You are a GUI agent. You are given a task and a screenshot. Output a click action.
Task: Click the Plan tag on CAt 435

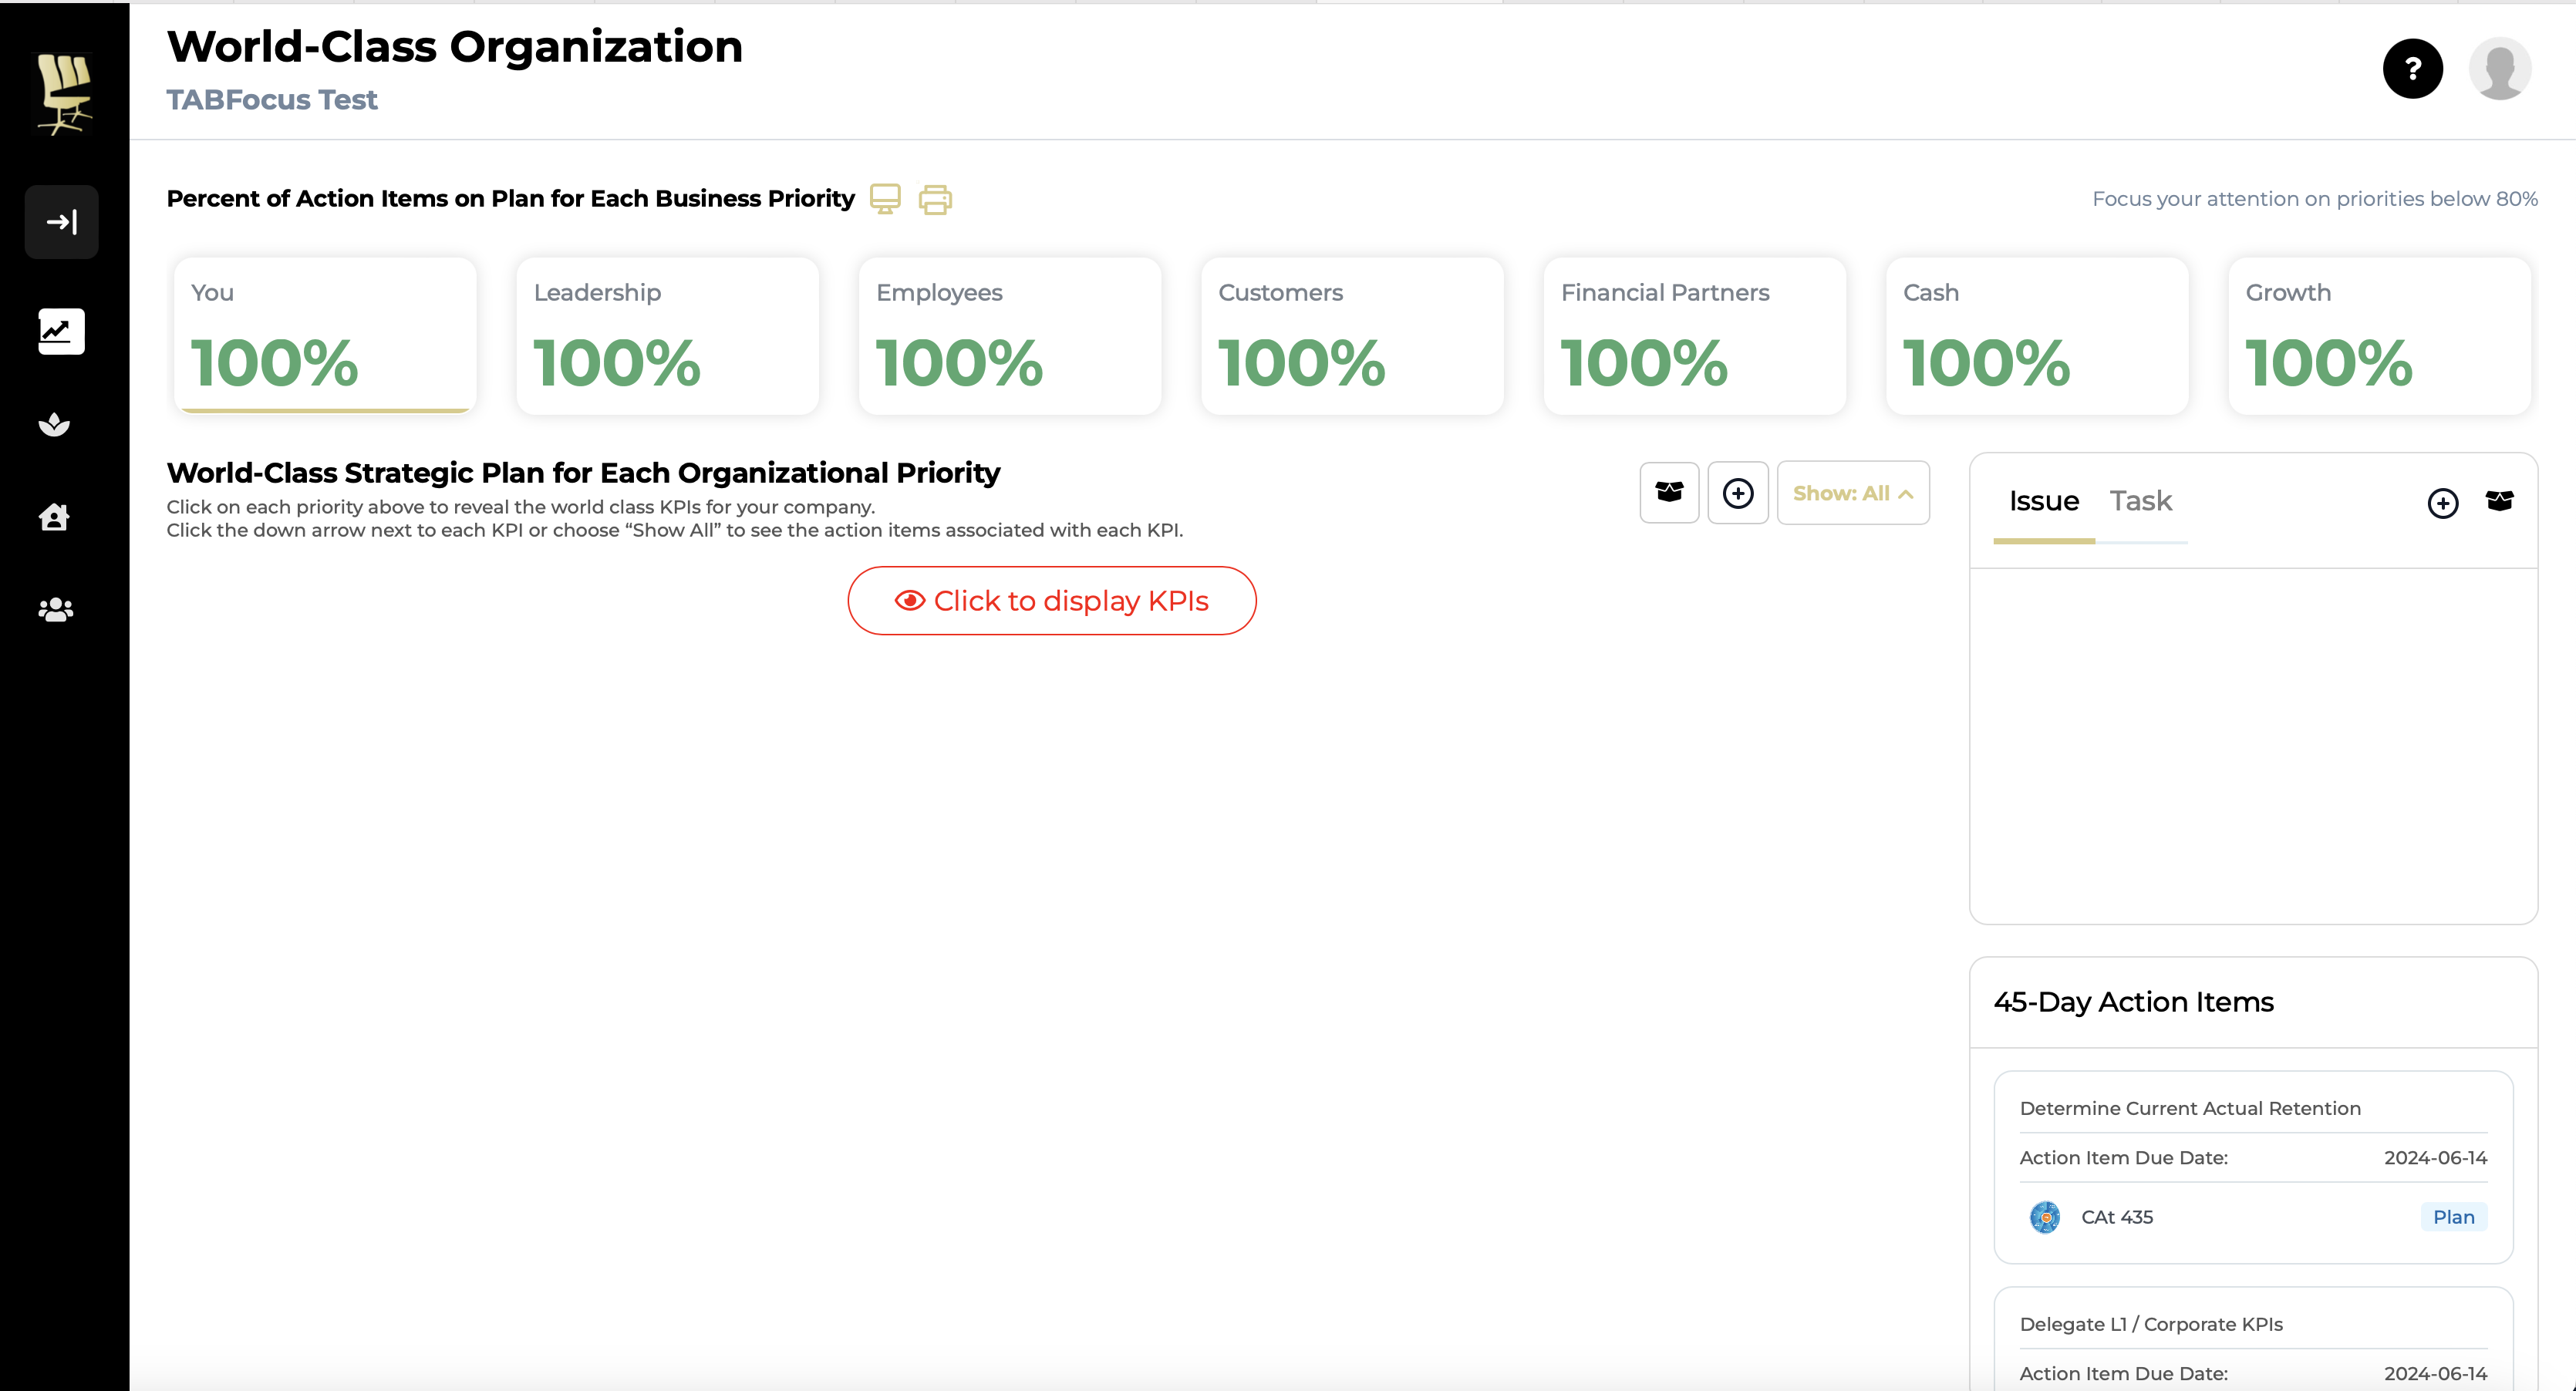(x=2454, y=1217)
